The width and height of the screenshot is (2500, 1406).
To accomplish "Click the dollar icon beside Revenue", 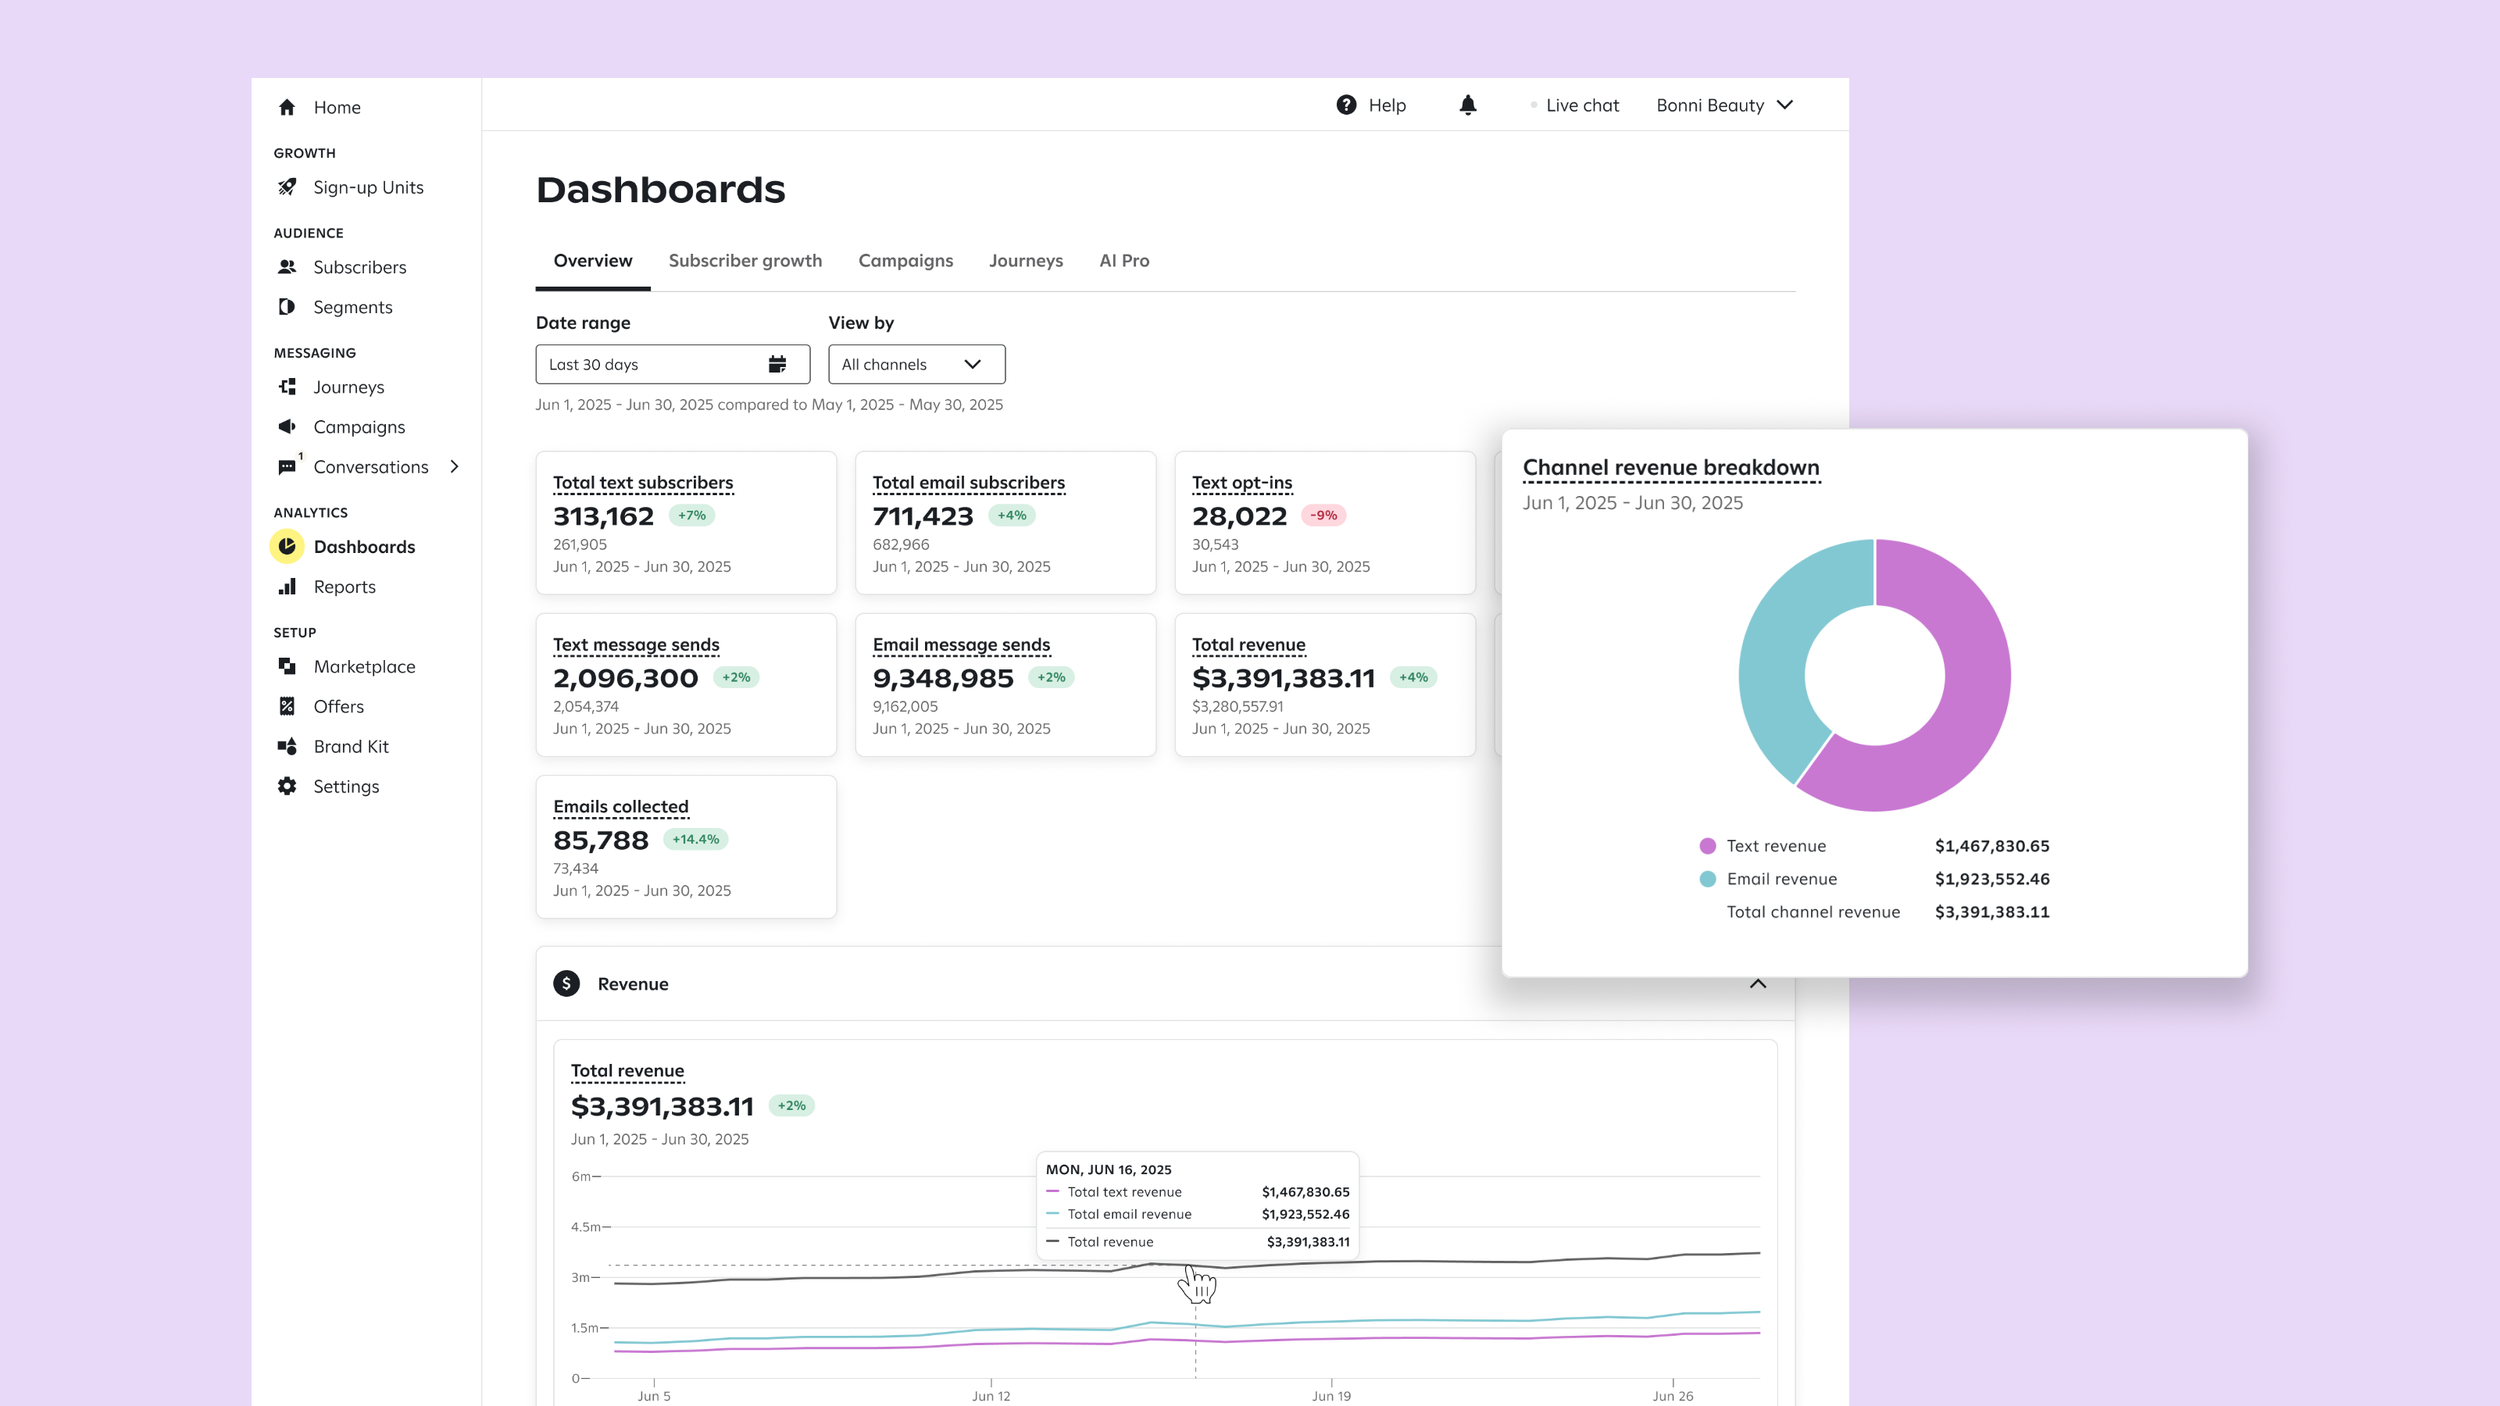I will 567,983.
